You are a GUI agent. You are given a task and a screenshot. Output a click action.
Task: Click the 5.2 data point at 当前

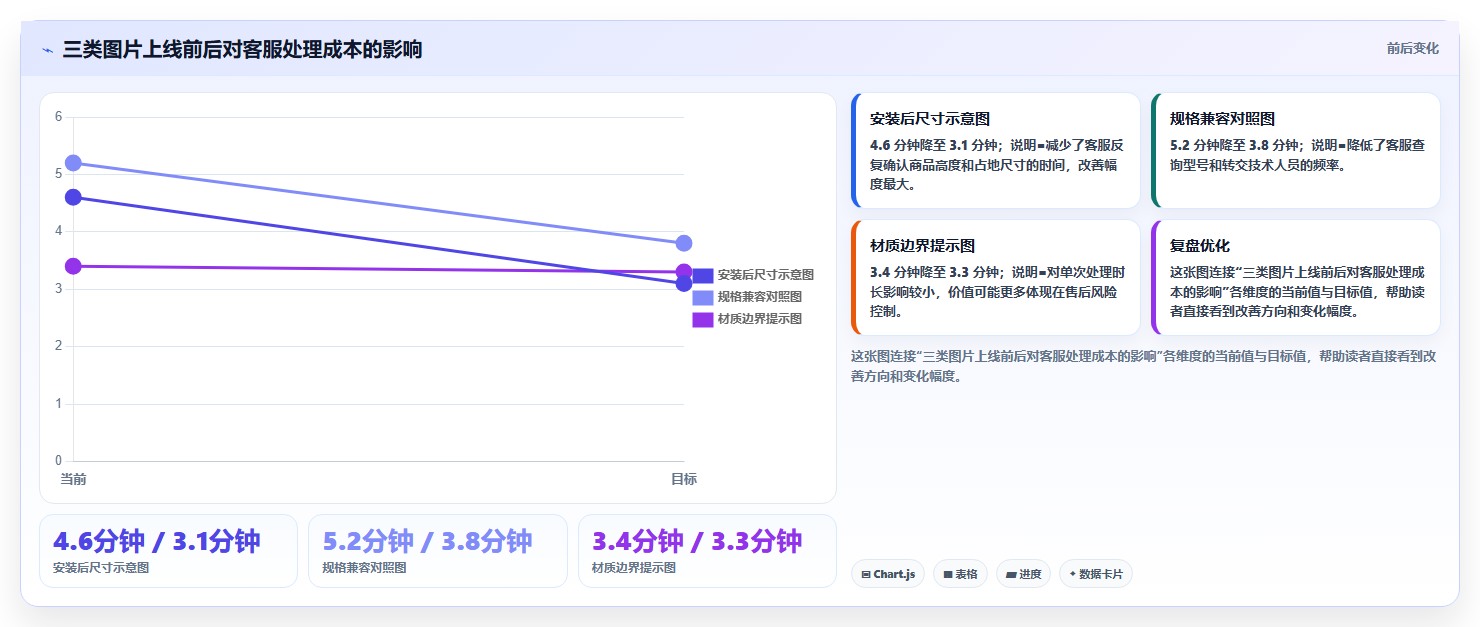coord(73,163)
